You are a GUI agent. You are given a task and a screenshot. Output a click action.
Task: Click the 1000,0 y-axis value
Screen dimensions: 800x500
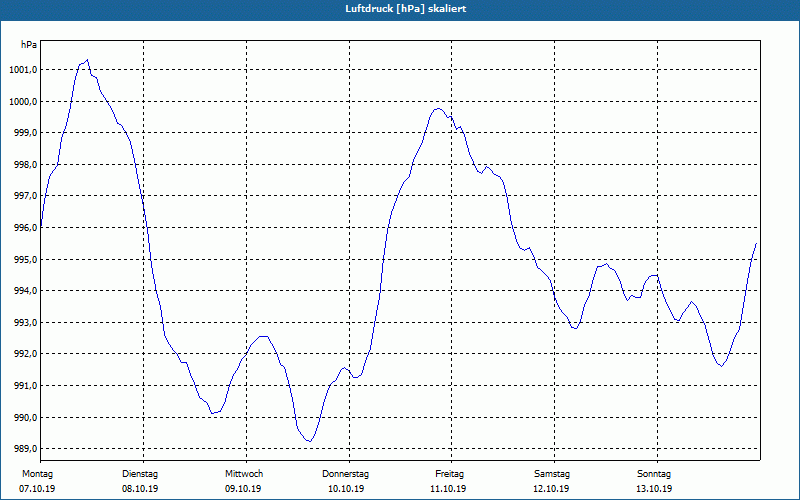(23, 102)
